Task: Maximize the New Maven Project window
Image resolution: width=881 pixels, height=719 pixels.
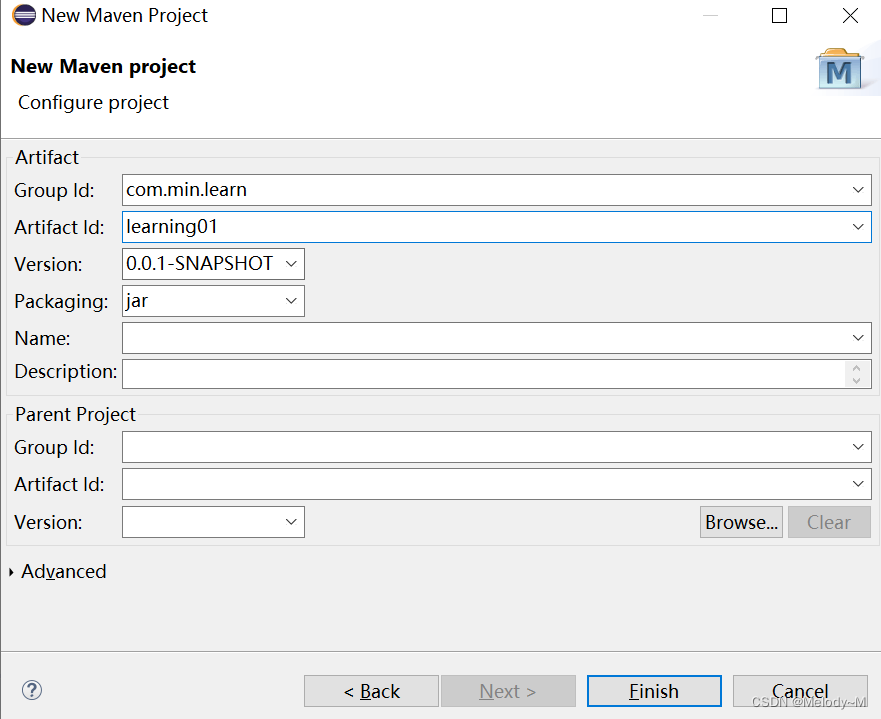Action: tap(779, 16)
